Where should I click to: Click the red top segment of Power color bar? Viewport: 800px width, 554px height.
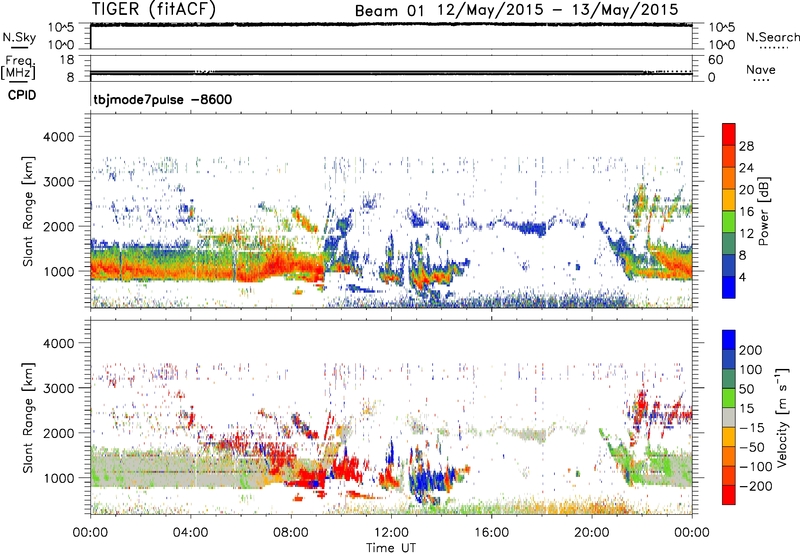point(729,133)
